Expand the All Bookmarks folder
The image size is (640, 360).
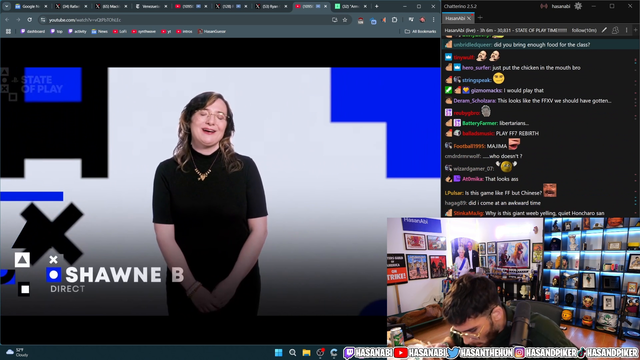420,31
